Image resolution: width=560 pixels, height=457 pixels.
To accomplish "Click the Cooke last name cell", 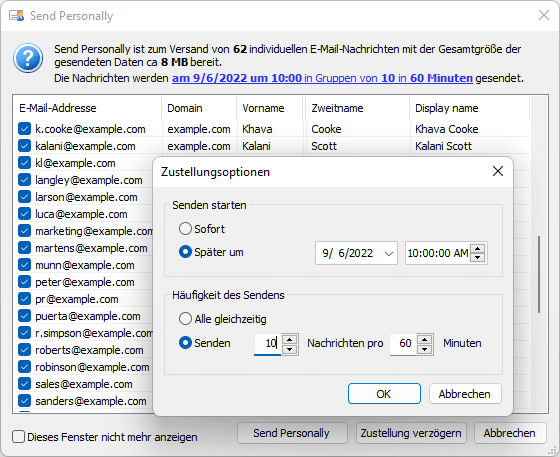I will click(326, 129).
